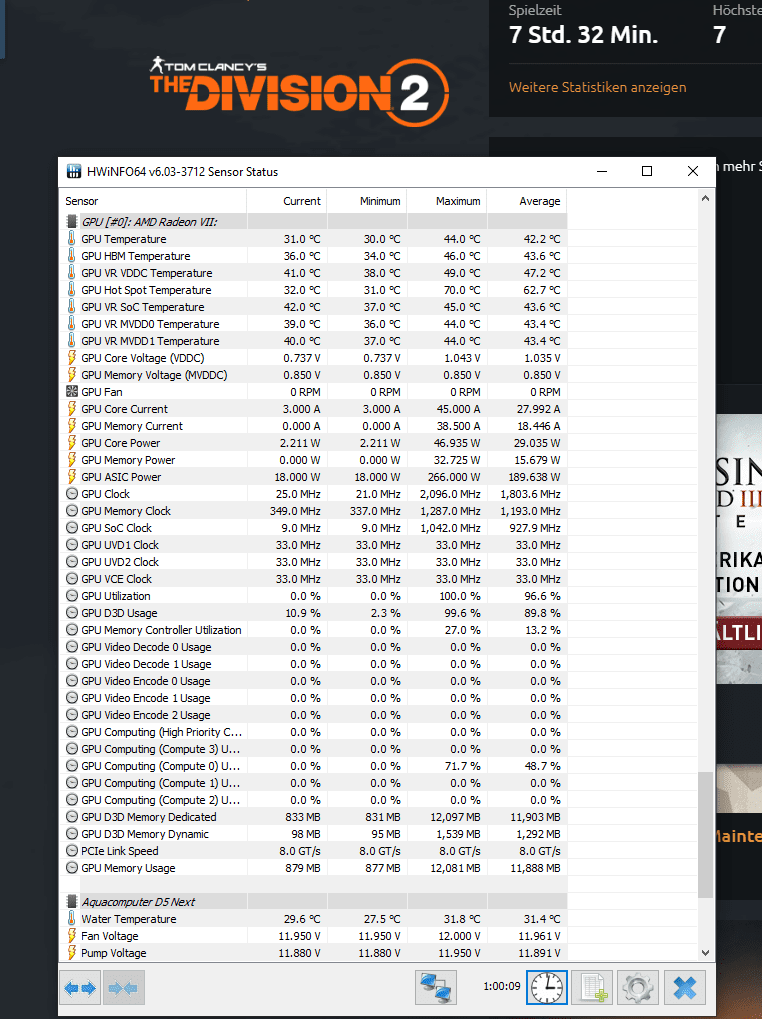
Task: Click the GPU SoC Clock row icon
Action: [x=71, y=527]
